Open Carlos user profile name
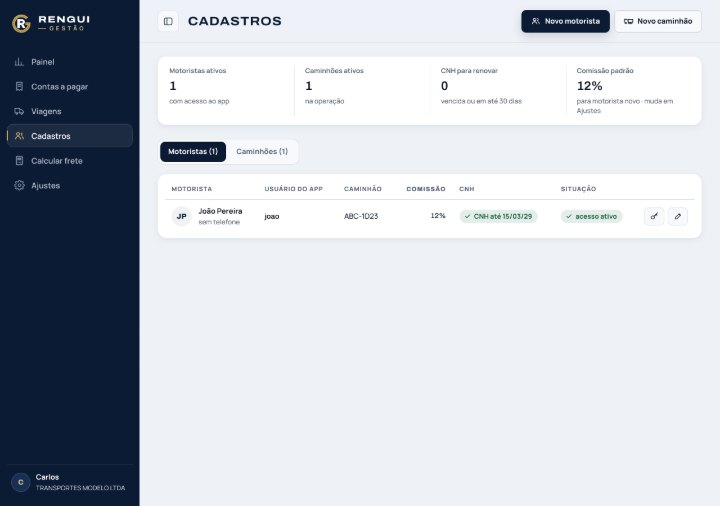 tap(47, 477)
